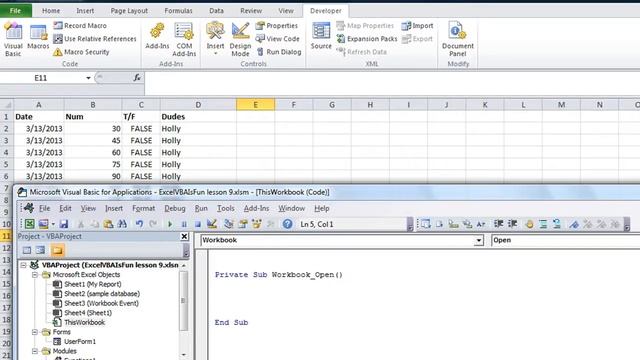This screenshot has width=640, height=360.
Task: Click View Microsoft Excel icon in VBA toolbar
Action: tap(29, 224)
